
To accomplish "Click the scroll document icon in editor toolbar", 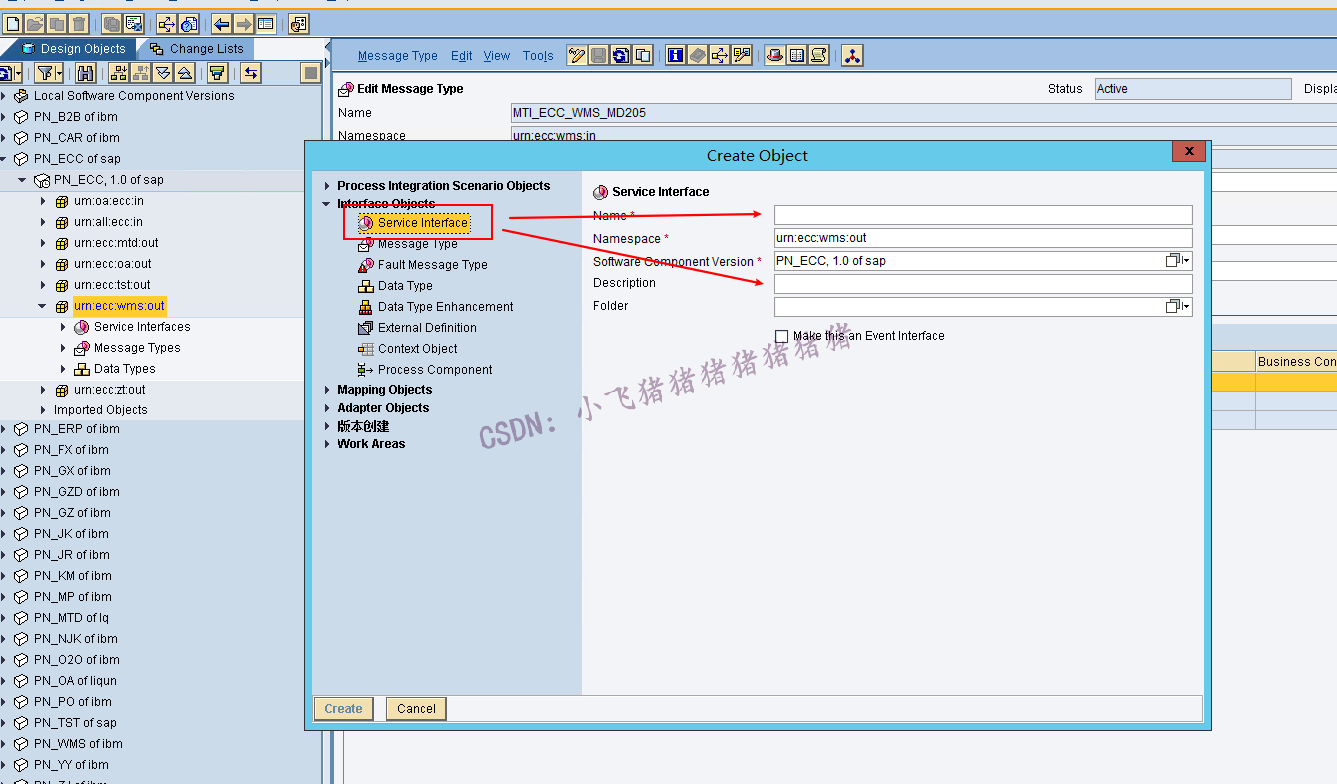I will 819,55.
